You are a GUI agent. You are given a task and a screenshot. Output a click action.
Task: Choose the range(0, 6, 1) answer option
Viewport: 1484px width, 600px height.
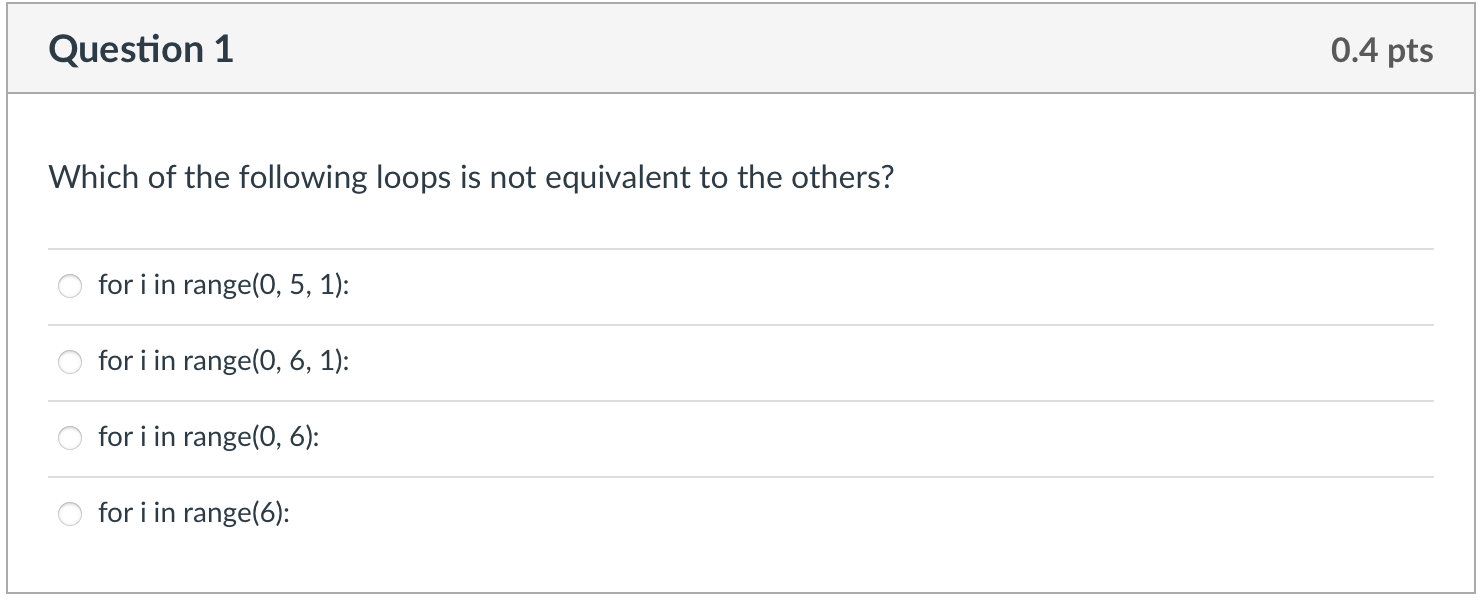pos(70,362)
